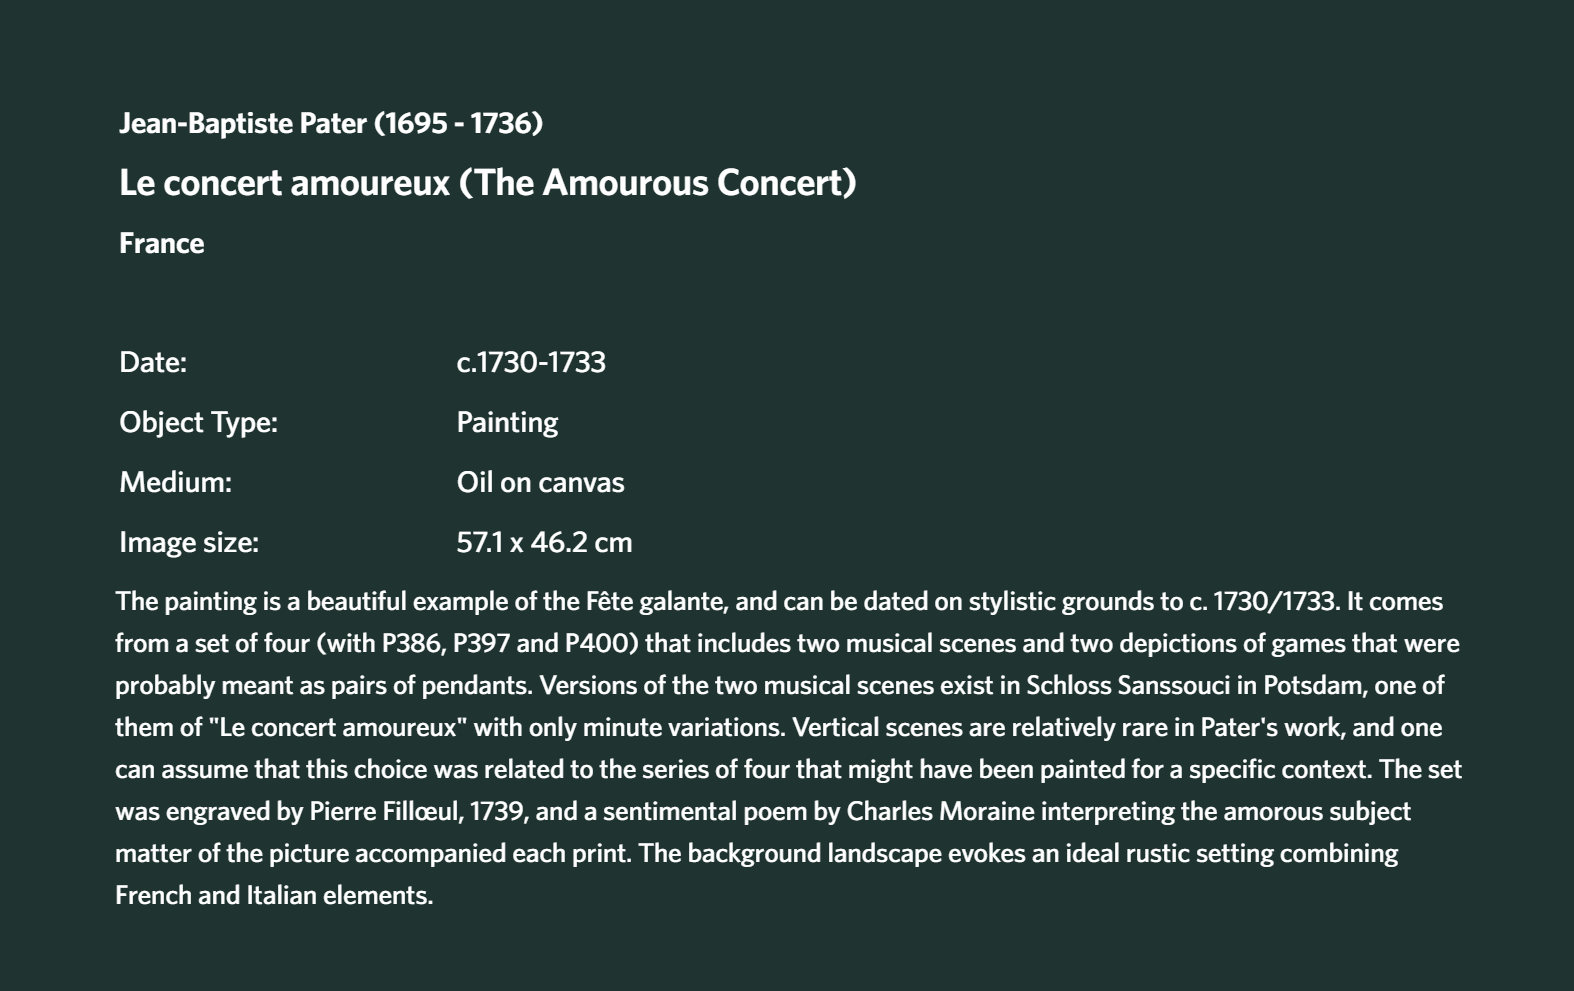Click the Oil on canvas value
The image size is (1574, 991).
coord(540,482)
